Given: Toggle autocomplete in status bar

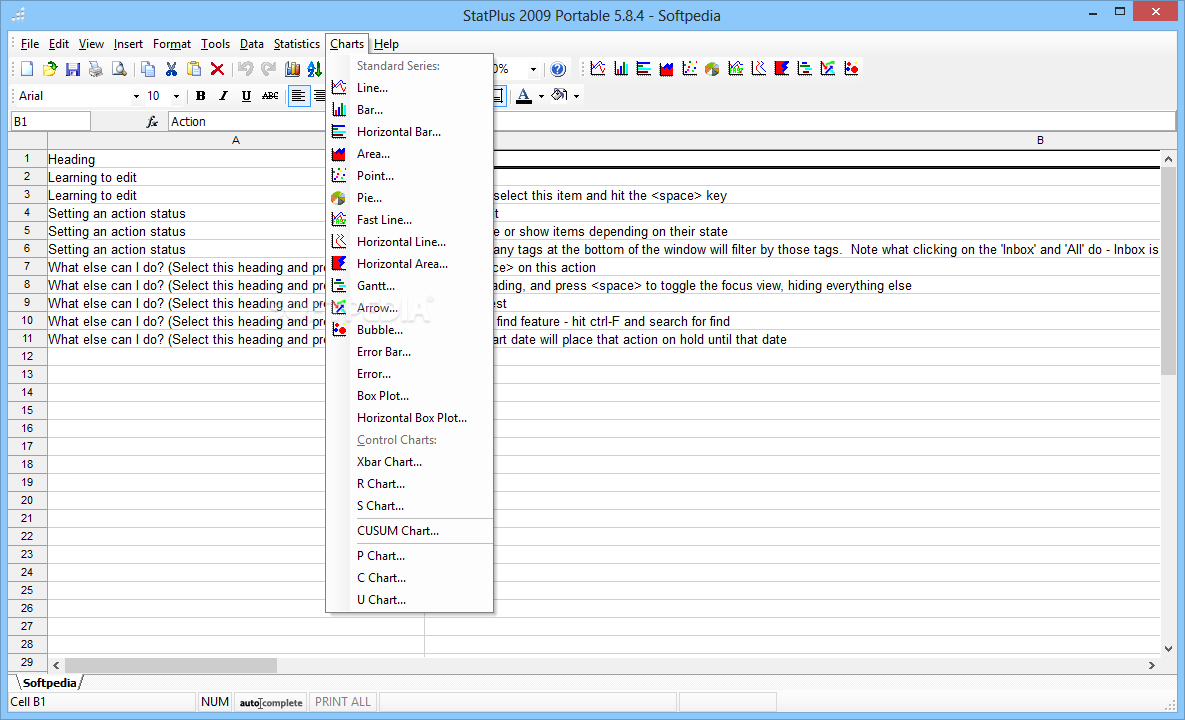Looking at the screenshot, I should (271, 702).
